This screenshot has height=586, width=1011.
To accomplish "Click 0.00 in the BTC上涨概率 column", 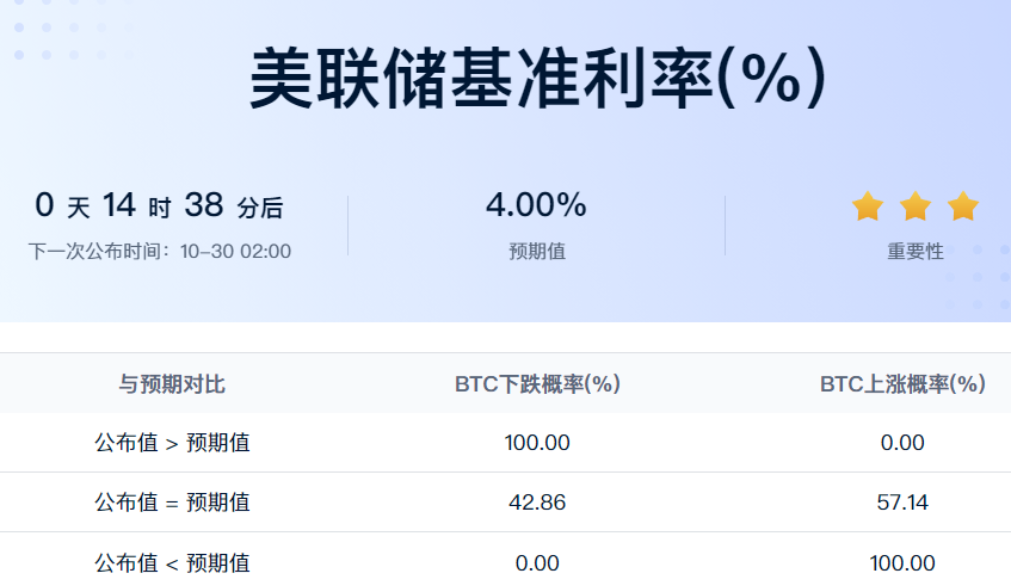I will (x=902, y=443).
